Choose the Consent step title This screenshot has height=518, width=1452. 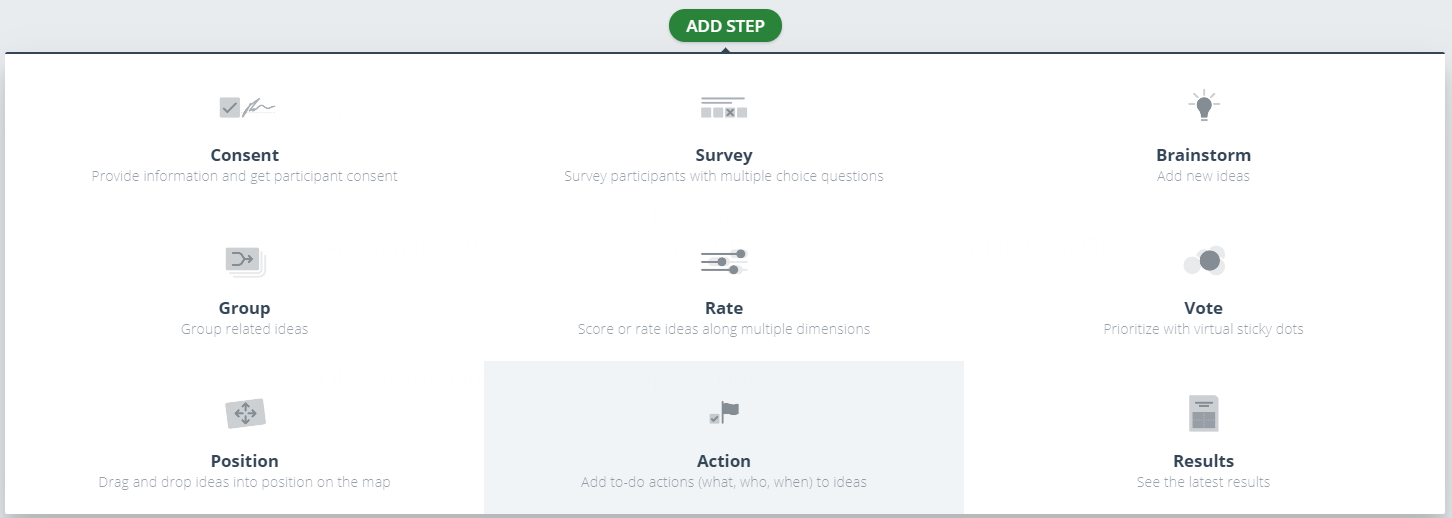245,155
